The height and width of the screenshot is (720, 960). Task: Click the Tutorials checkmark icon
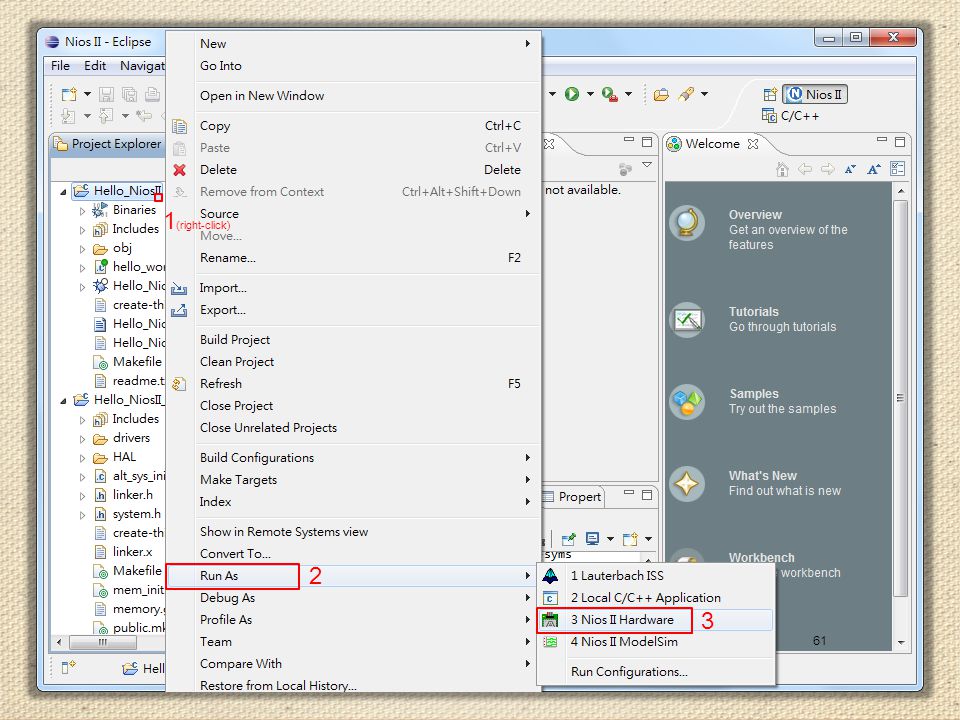click(x=687, y=320)
